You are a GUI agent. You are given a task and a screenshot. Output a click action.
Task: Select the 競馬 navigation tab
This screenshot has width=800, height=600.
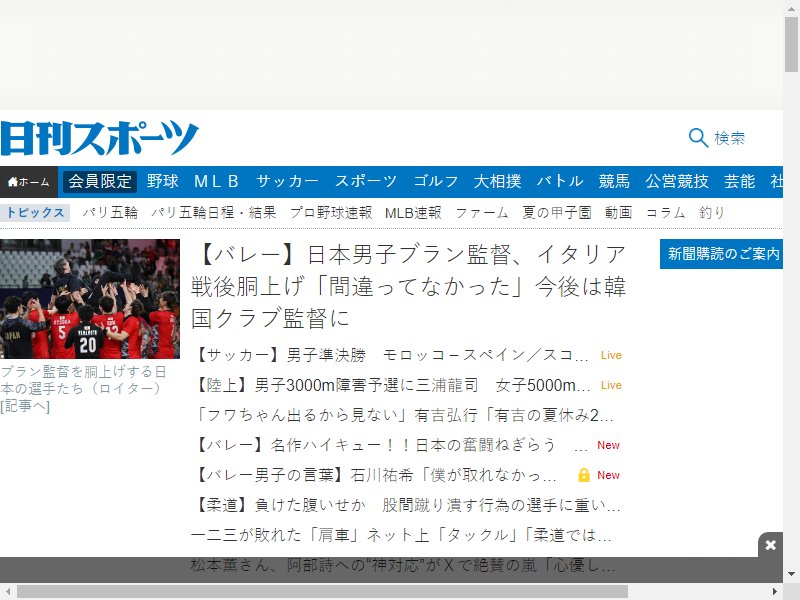tap(614, 182)
